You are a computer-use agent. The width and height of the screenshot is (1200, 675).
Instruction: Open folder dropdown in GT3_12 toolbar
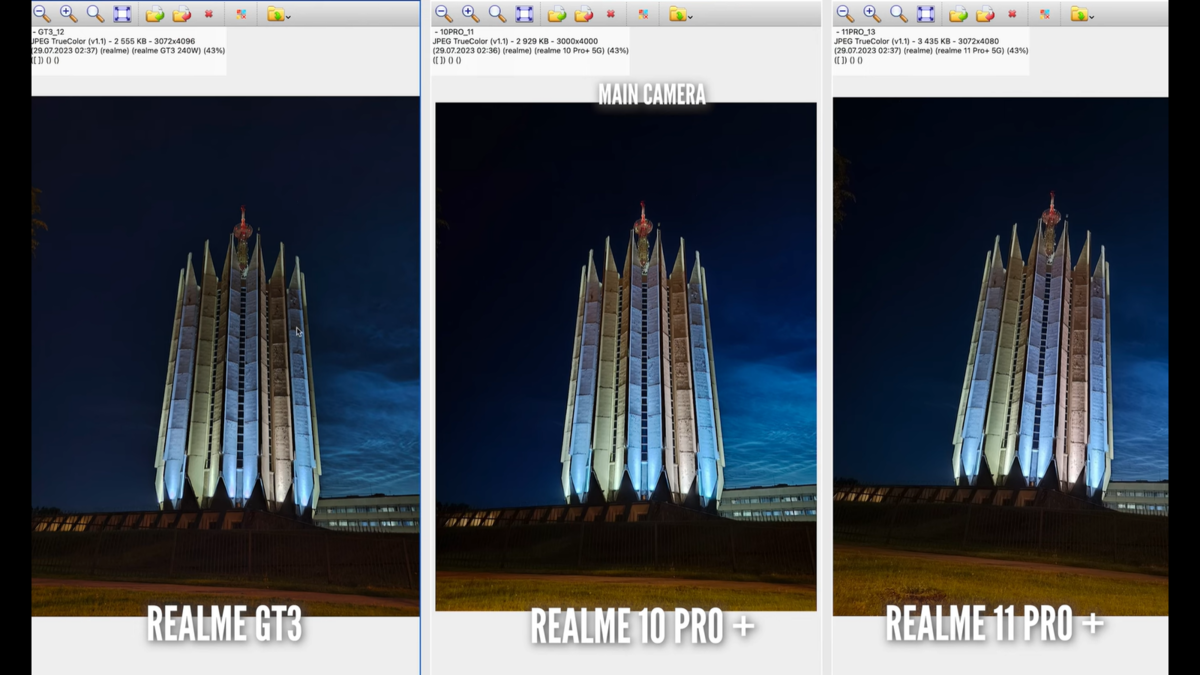278,14
